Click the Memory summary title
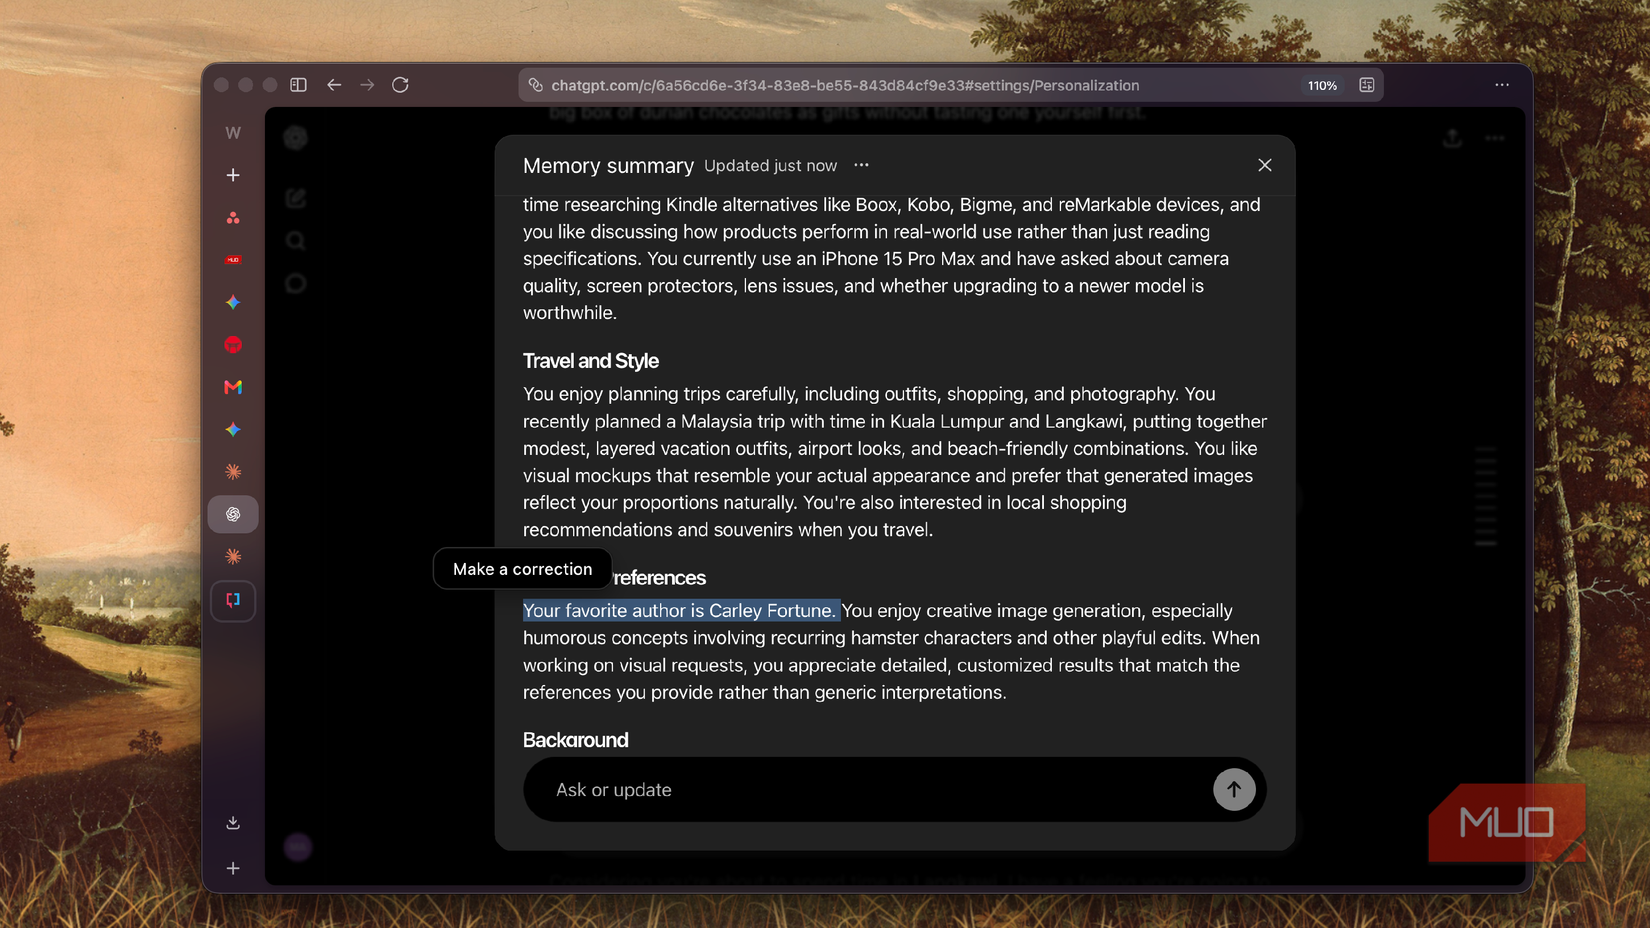The width and height of the screenshot is (1650, 928). point(608,166)
